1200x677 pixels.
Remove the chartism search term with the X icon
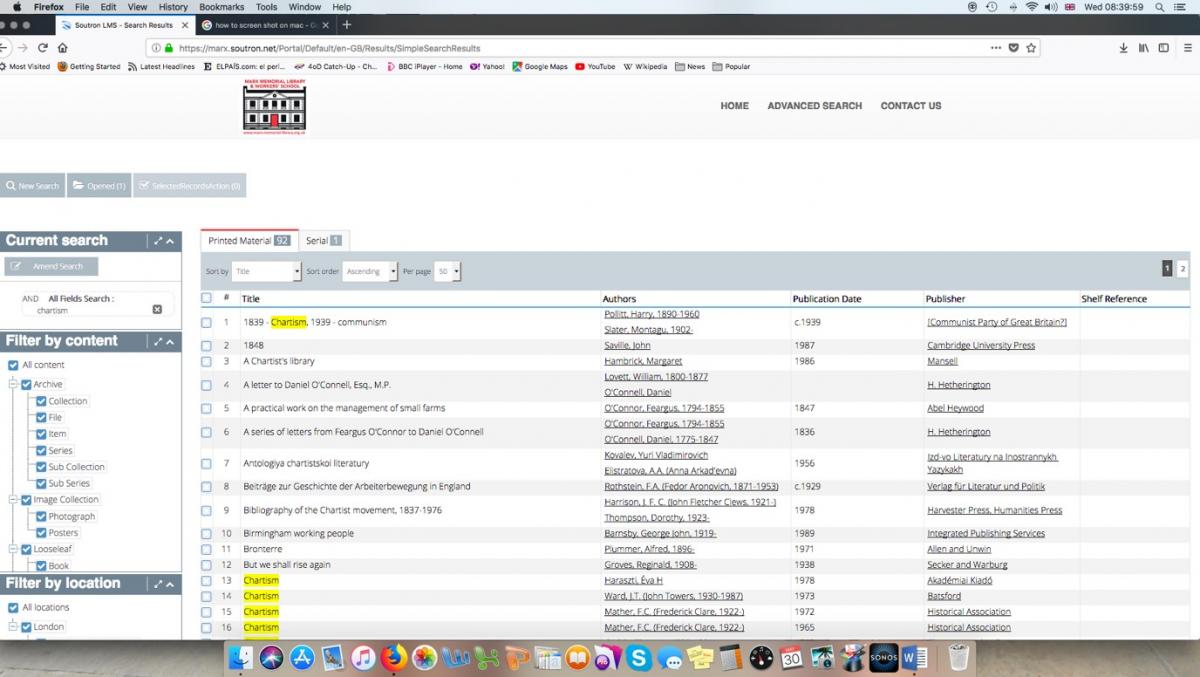tap(157, 310)
